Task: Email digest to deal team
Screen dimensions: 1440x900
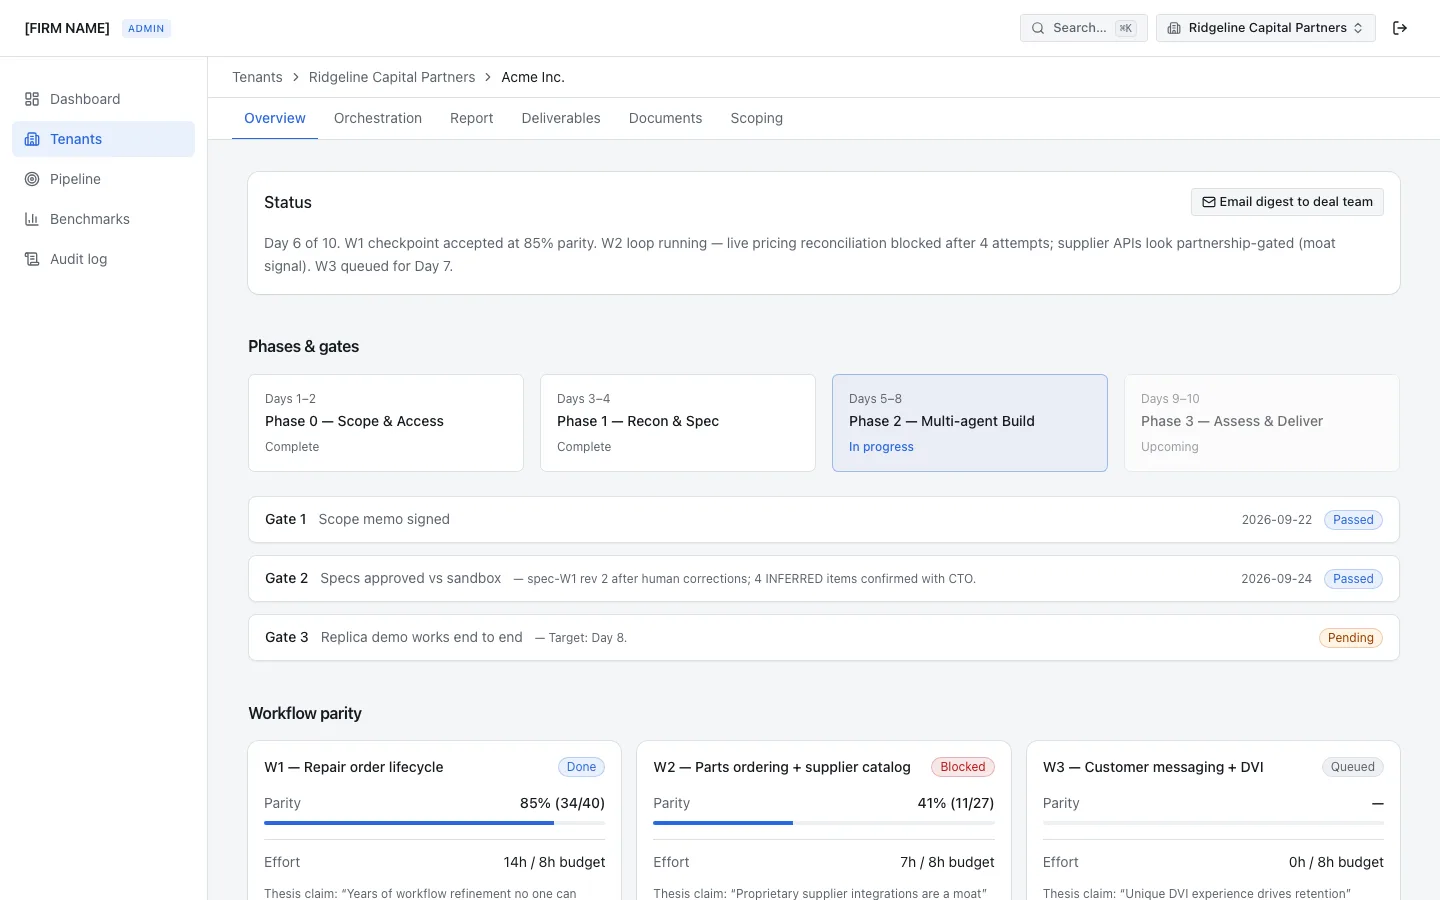Action: (1287, 202)
